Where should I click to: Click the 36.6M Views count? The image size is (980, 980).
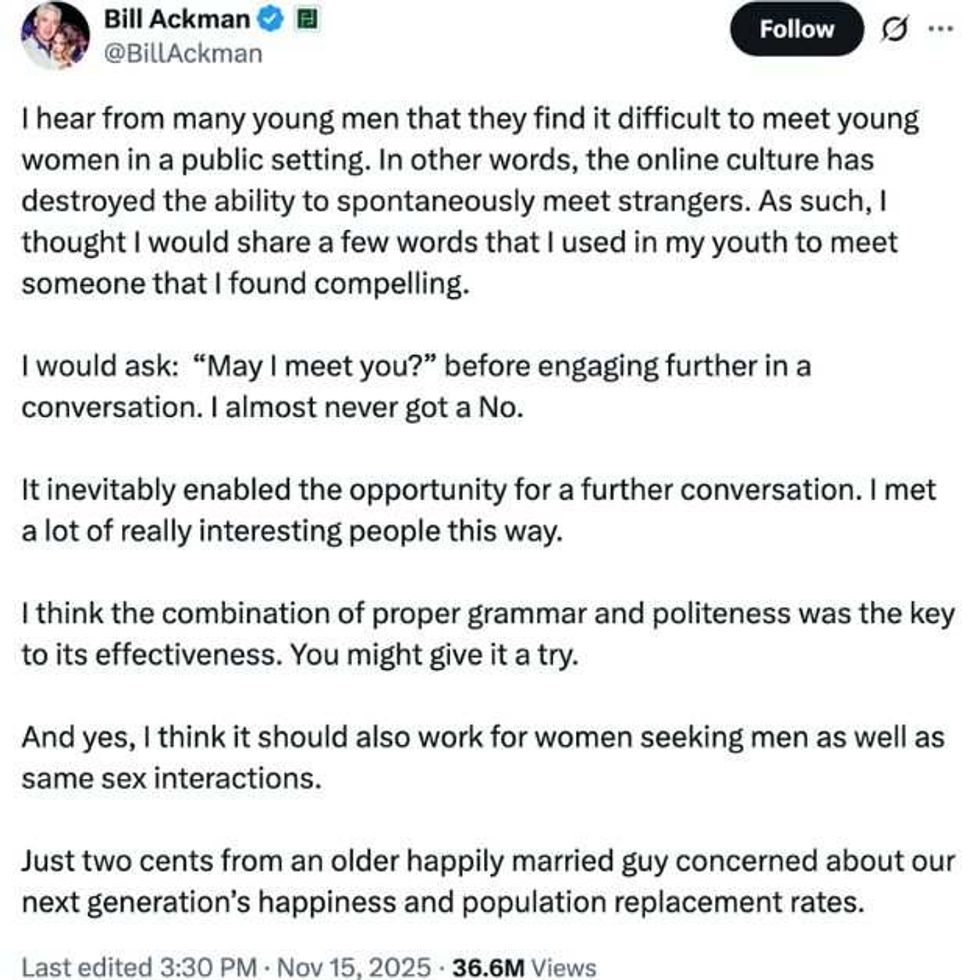(x=524, y=967)
